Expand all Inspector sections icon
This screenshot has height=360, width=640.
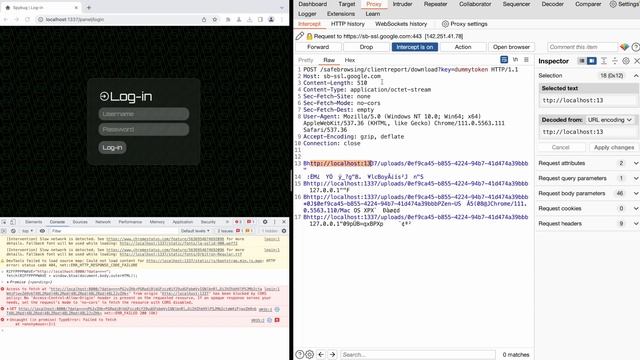(604, 61)
